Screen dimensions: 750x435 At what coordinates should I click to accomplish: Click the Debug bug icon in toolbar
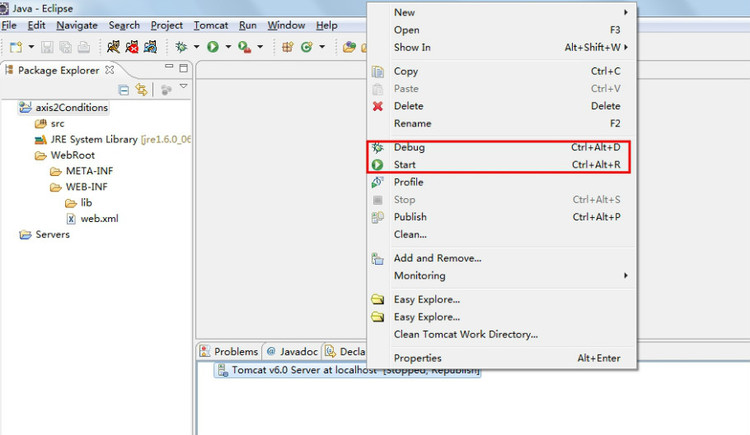click(x=181, y=47)
